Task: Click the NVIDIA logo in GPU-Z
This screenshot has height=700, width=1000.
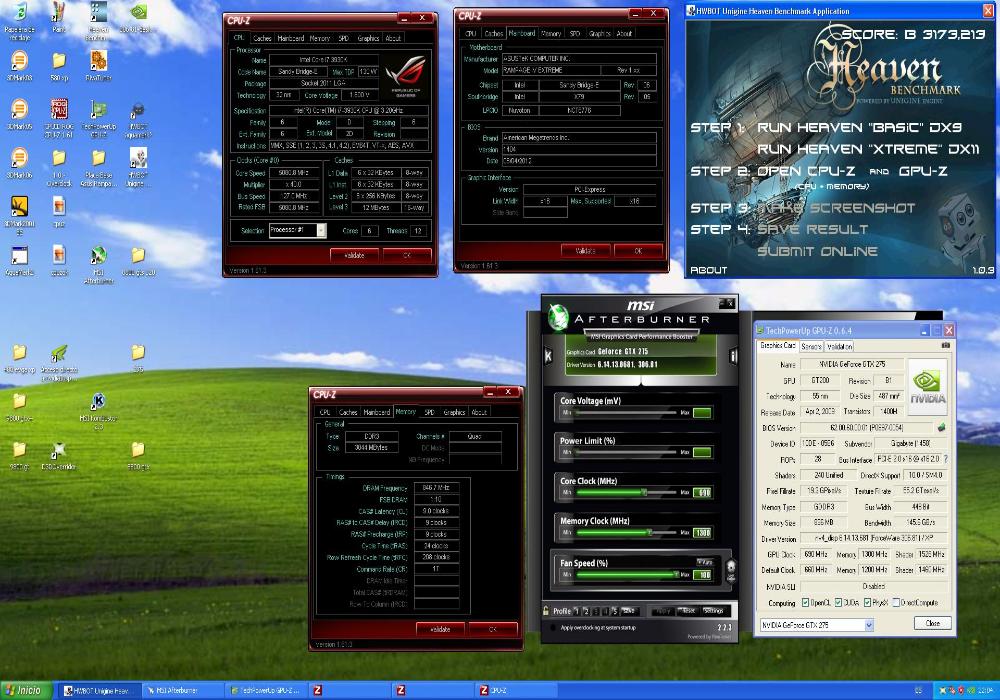Action: click(927, 386)
